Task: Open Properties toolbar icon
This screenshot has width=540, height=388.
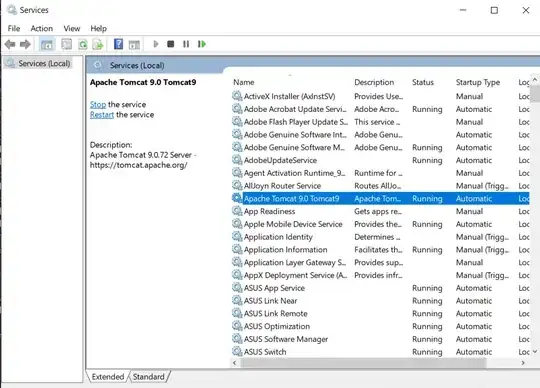Action: (x=66, y=44)
